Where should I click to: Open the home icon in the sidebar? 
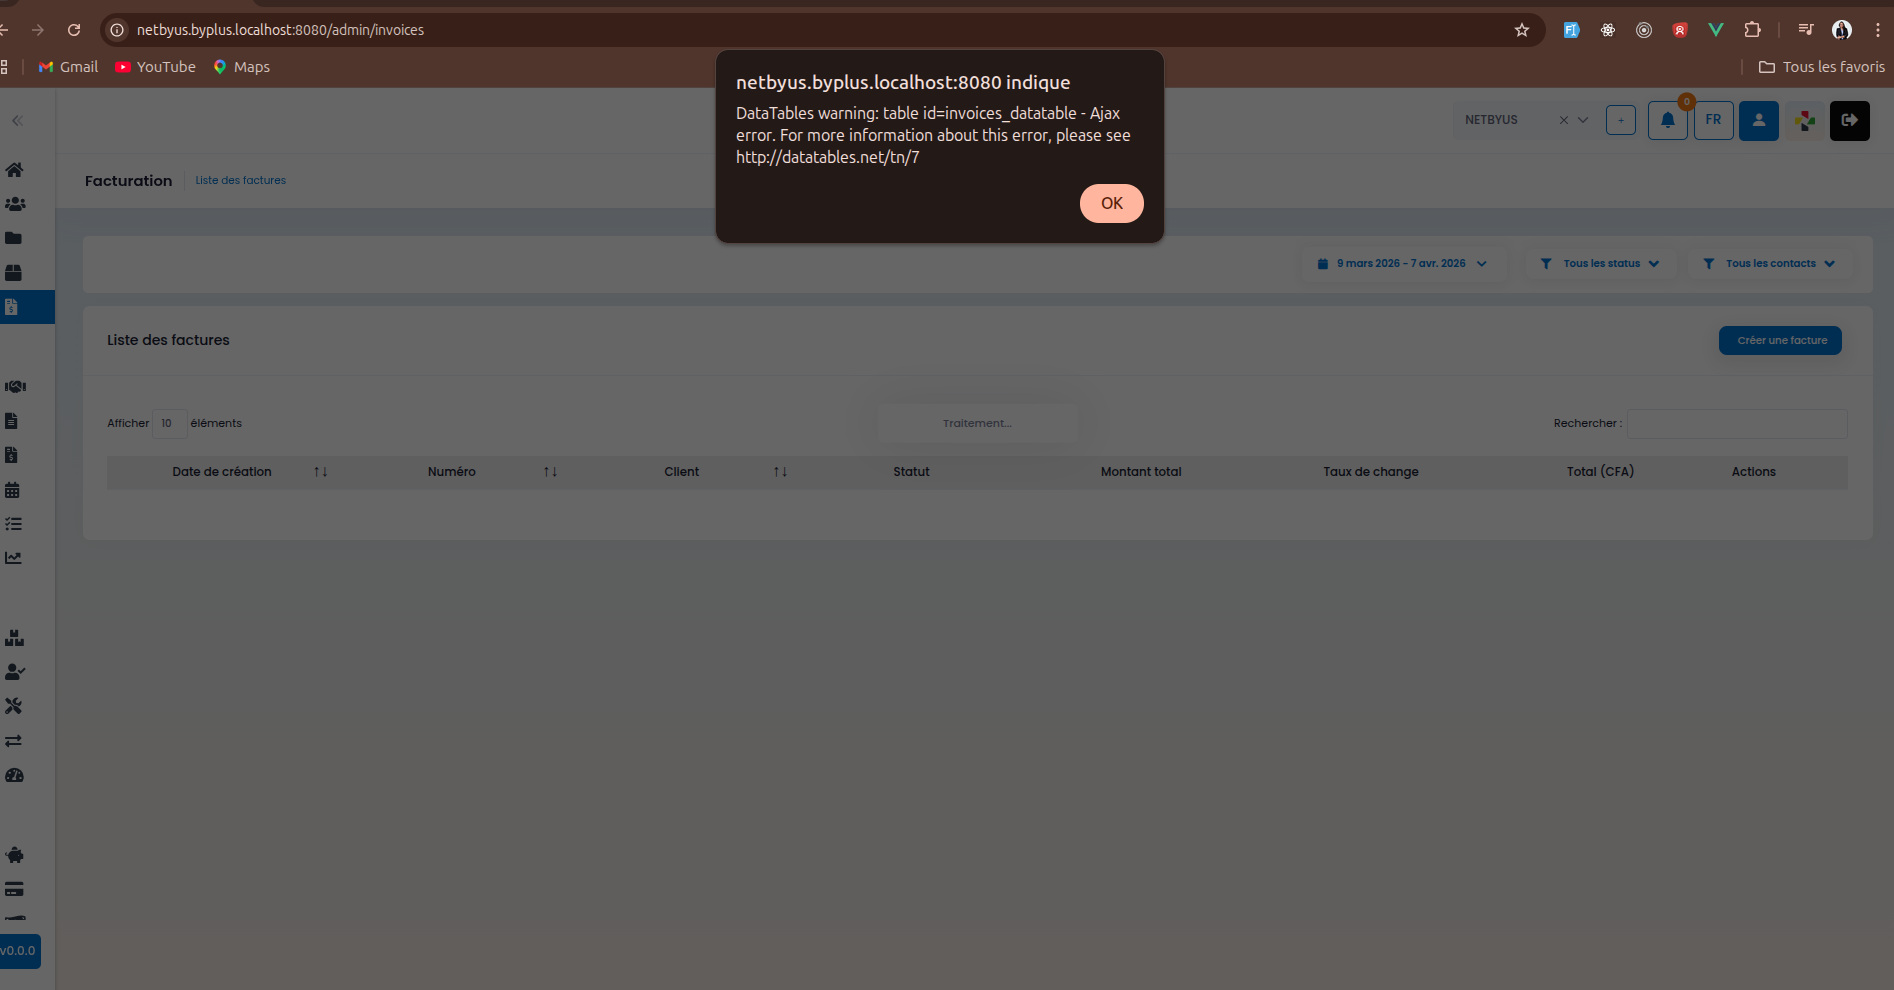coord(14,170)
